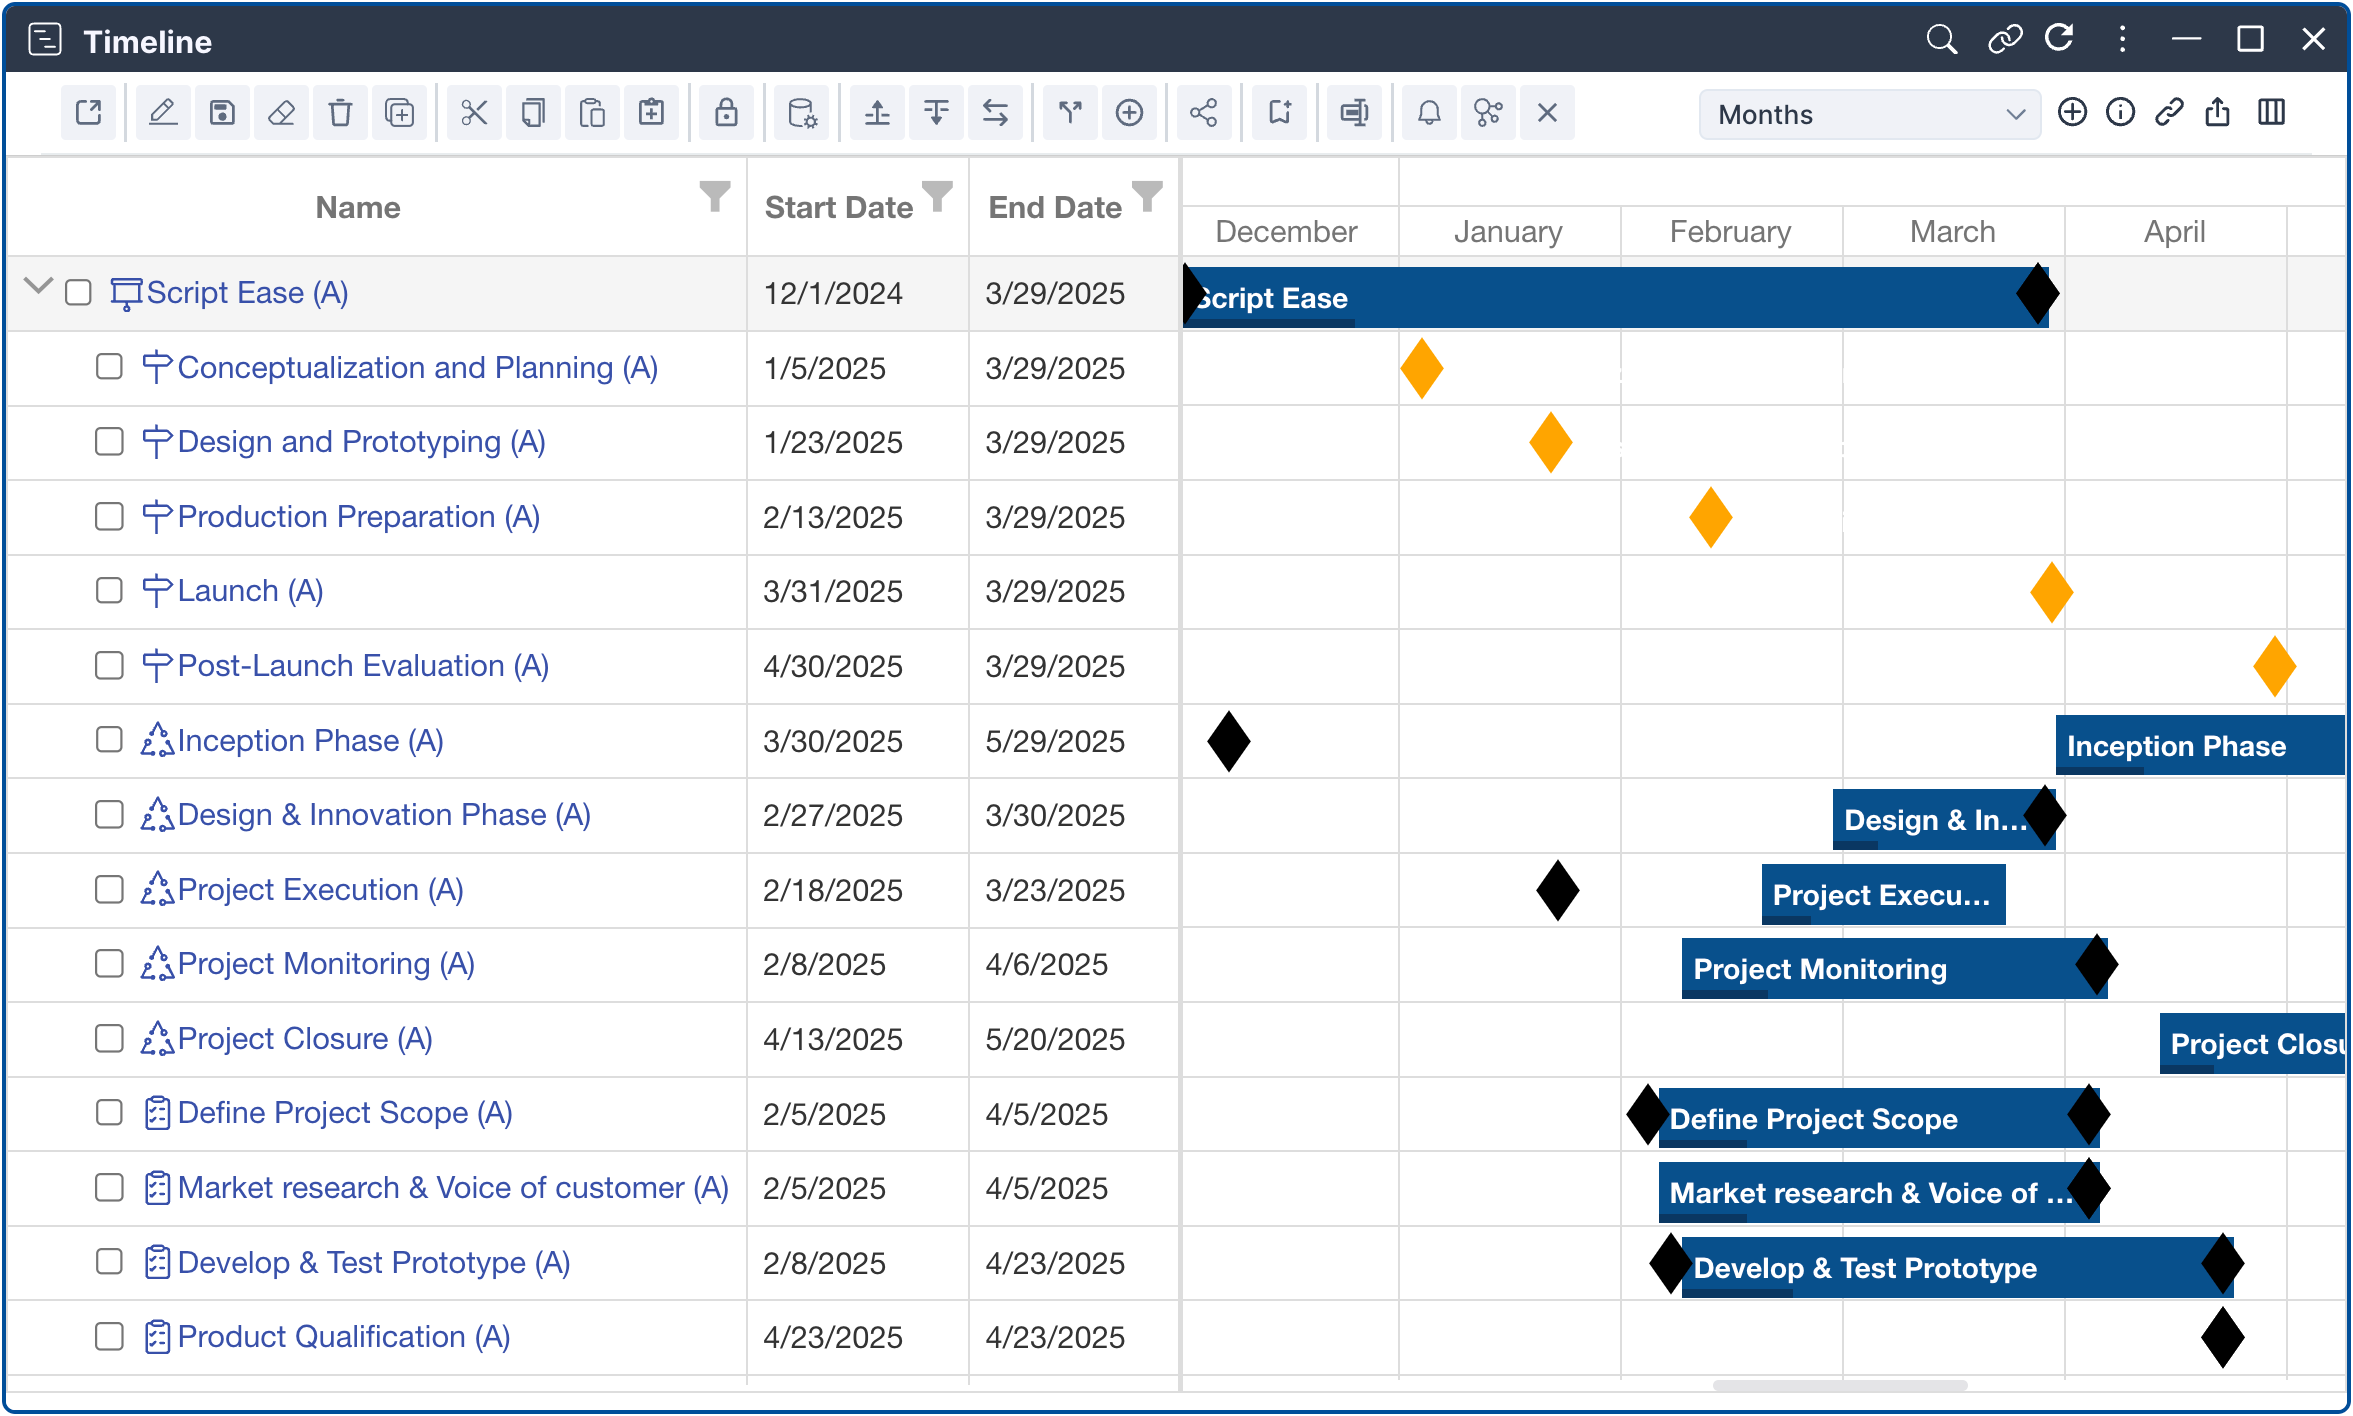Collapse the Script Ease (A) tree row
Screen dimensions: 2353x1416
click(38, 287)
